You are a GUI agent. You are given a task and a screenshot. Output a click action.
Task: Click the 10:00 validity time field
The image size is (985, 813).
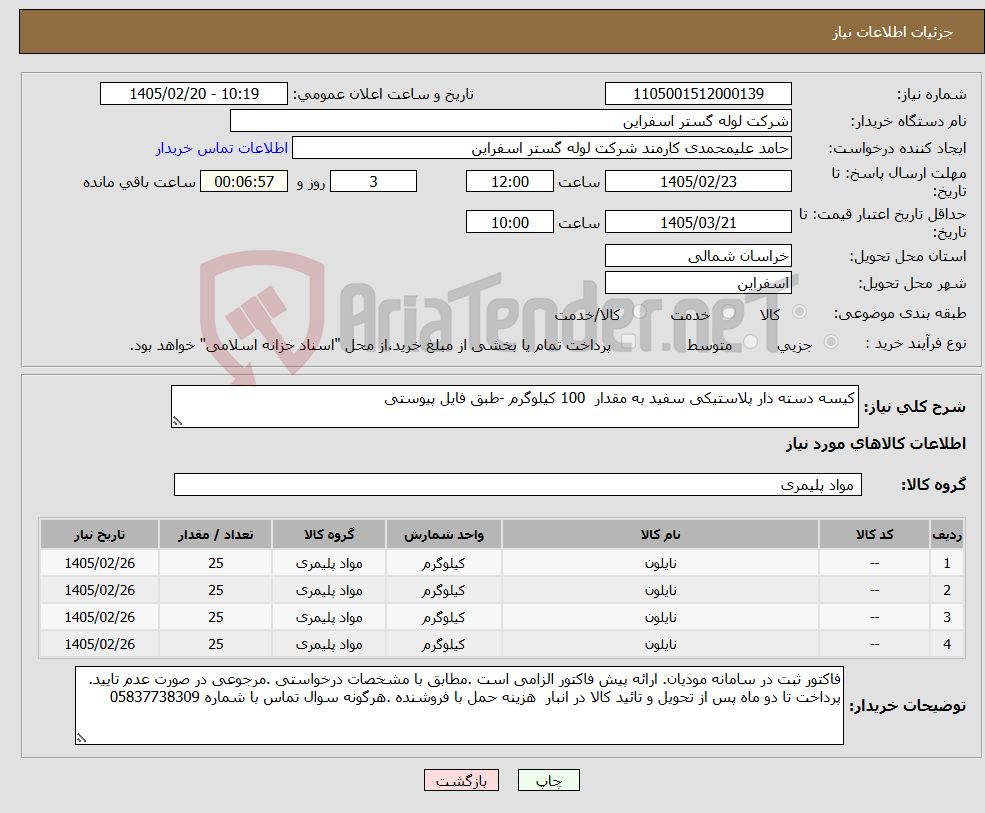[509, 222]
